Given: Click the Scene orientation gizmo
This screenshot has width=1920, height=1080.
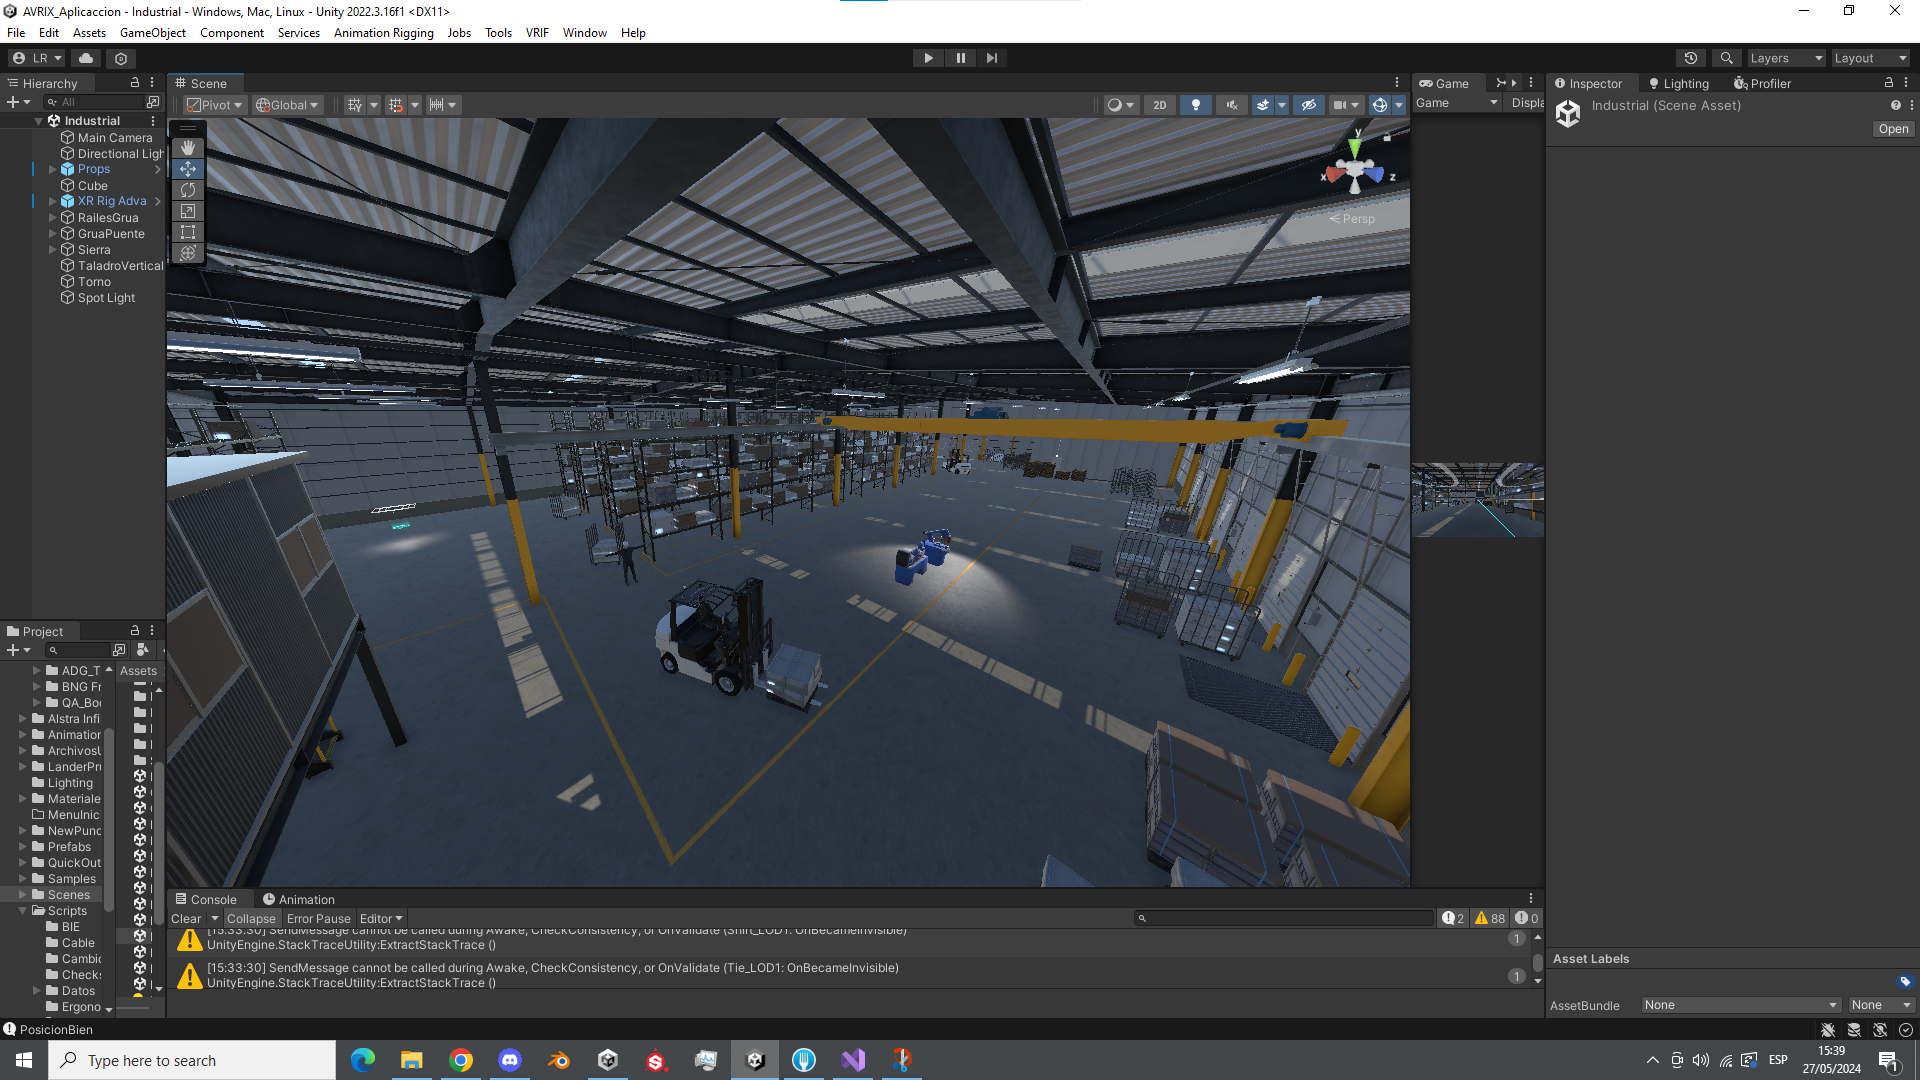Looking at the screenshot, I should [x=1356, y=172].
